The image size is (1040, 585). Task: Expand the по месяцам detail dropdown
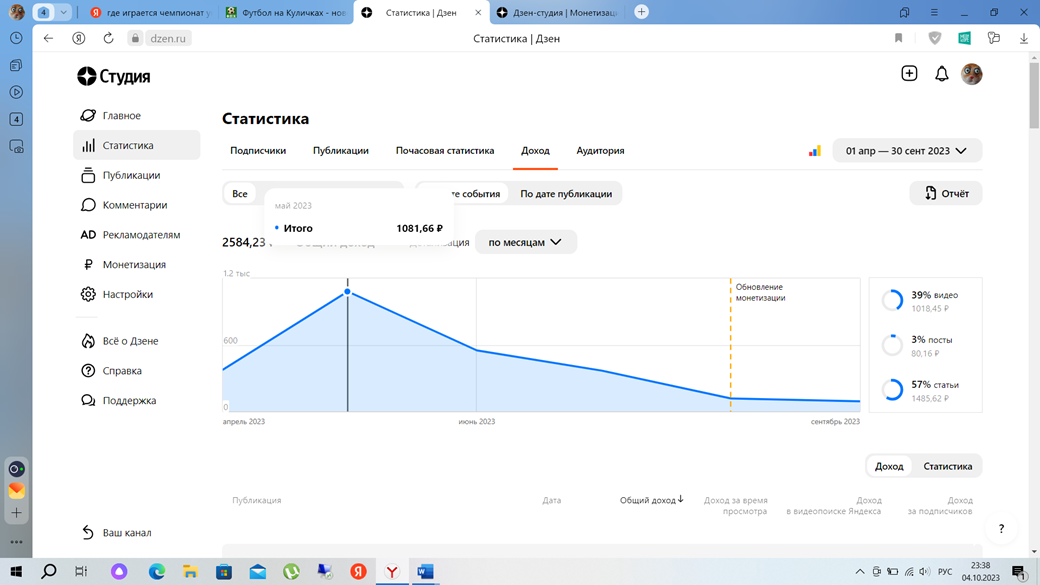[525, 242]
